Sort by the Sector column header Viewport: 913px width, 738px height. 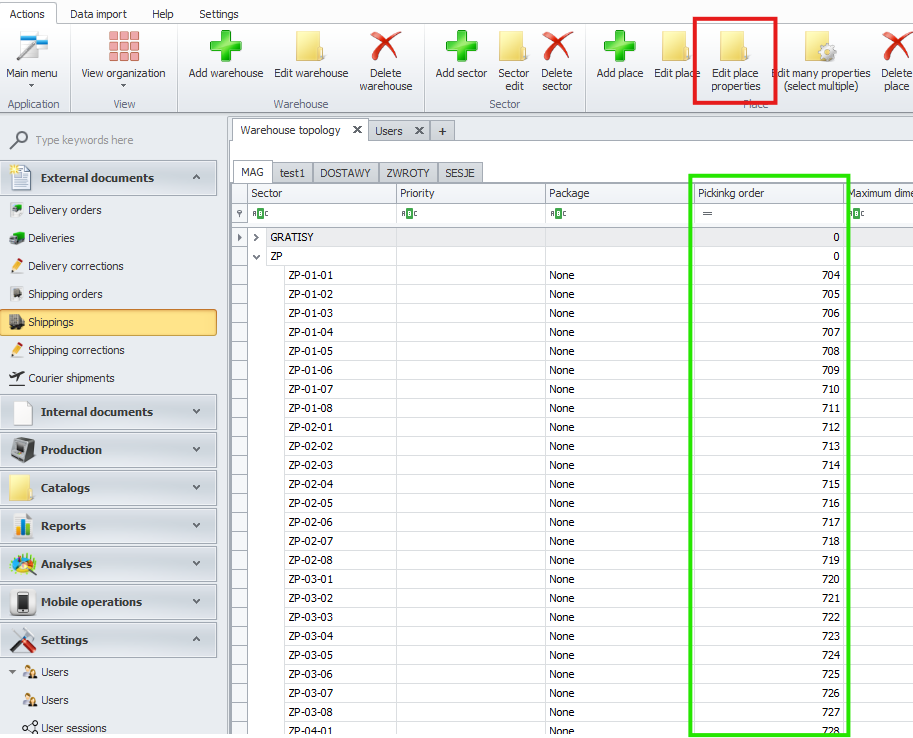[321, 193]
